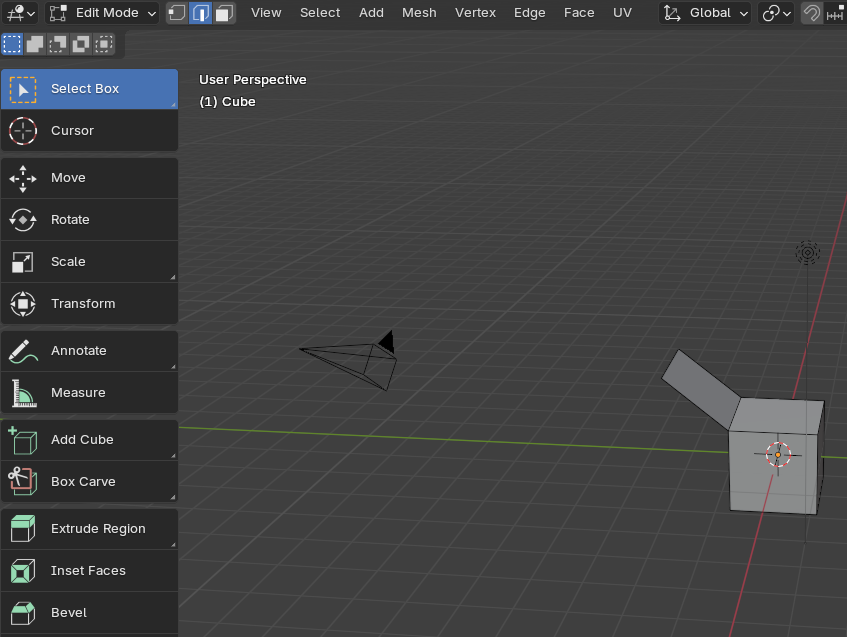
Task: Open the snapping options icon
Action: point(835,13)
